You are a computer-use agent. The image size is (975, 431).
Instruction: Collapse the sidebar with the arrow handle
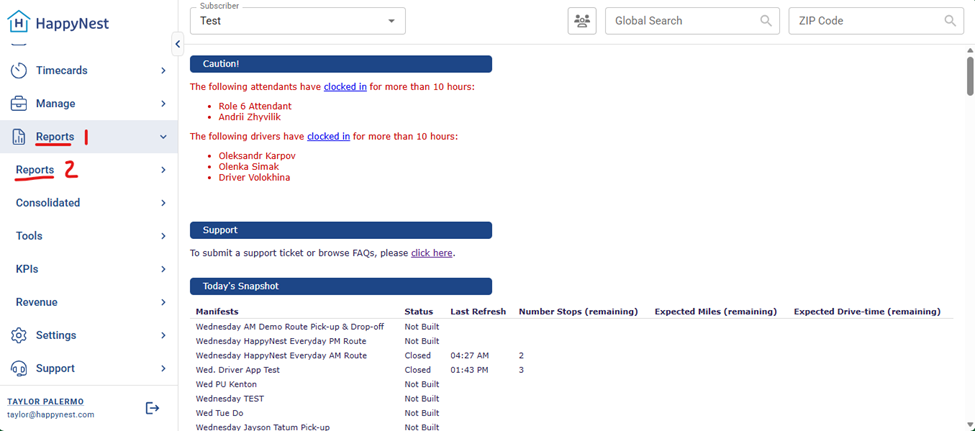click(177, 44)
